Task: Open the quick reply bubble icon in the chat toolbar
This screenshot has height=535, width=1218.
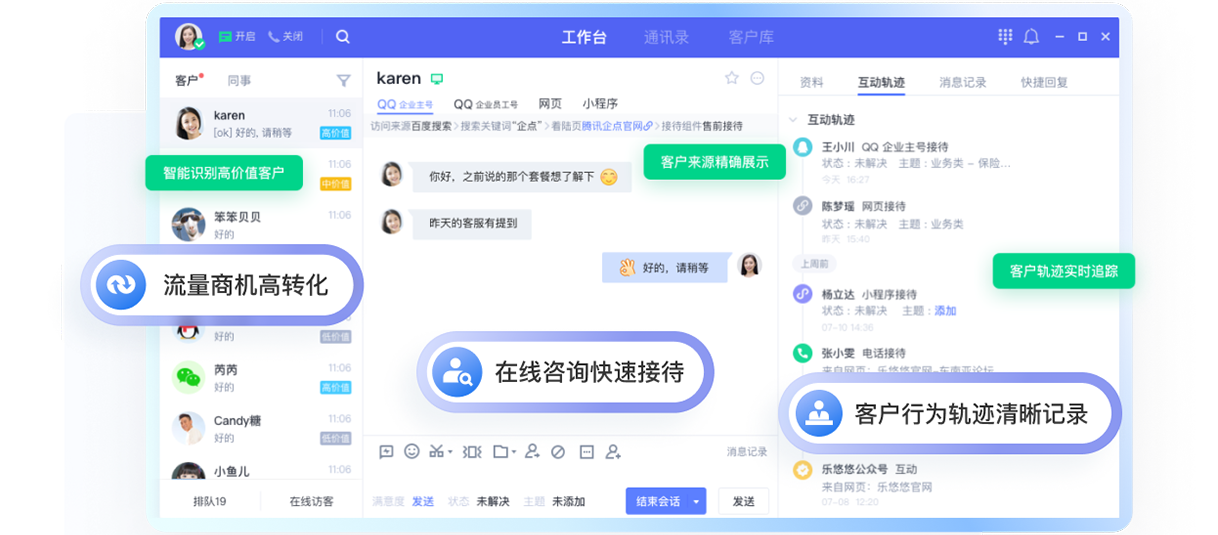Action: tap(386, 452)
